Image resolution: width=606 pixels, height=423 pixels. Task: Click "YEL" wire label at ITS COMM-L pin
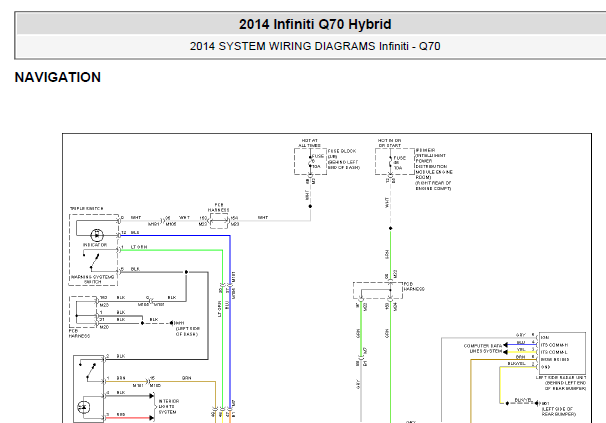pyautogui.click(x=521, y=350)
